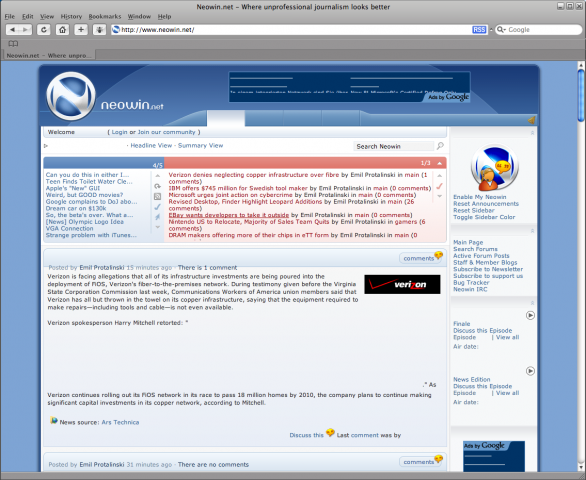
Task: Open the Ars Technica news source link
Action: click(120, 422)
